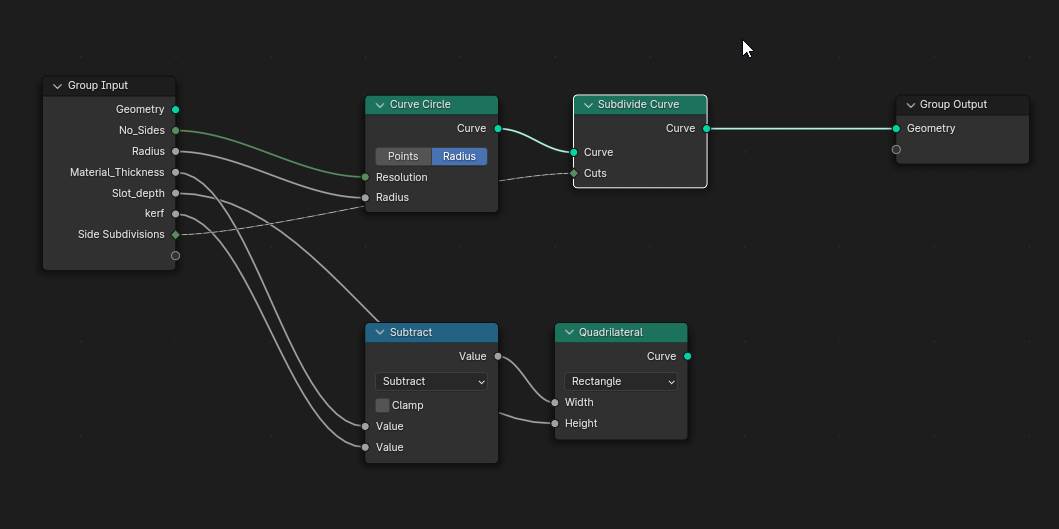
Task: Click Side Subdivisions diamond socket
Action: 176,234
